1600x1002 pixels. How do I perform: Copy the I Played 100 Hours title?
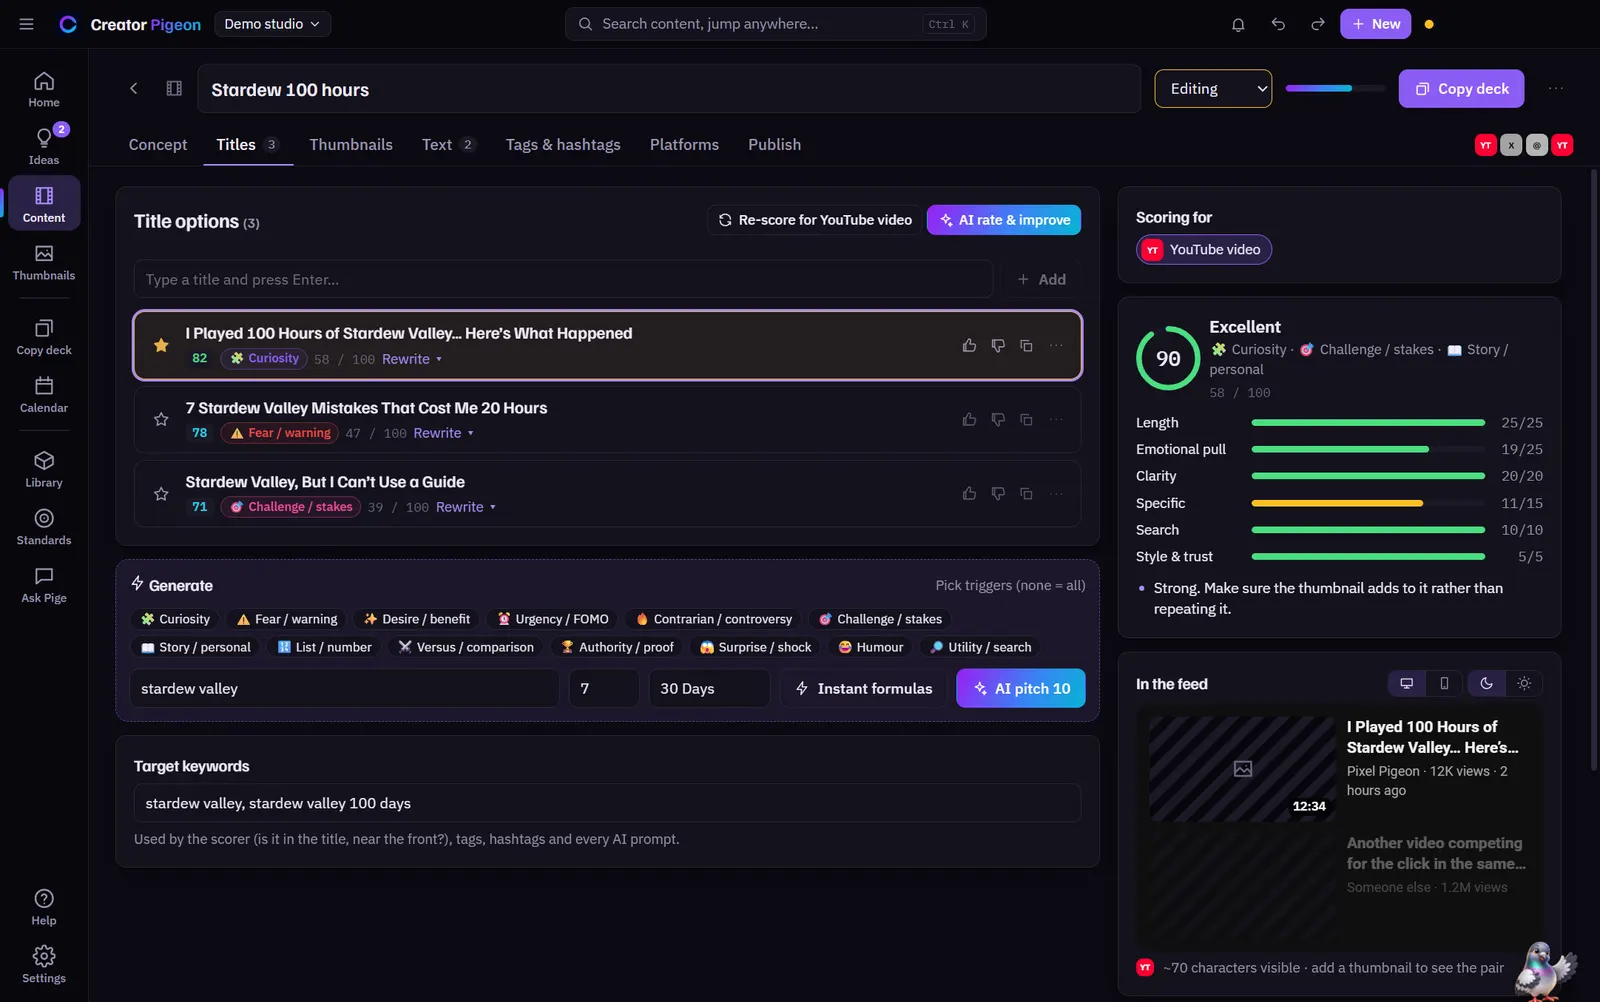(1026, 346)
